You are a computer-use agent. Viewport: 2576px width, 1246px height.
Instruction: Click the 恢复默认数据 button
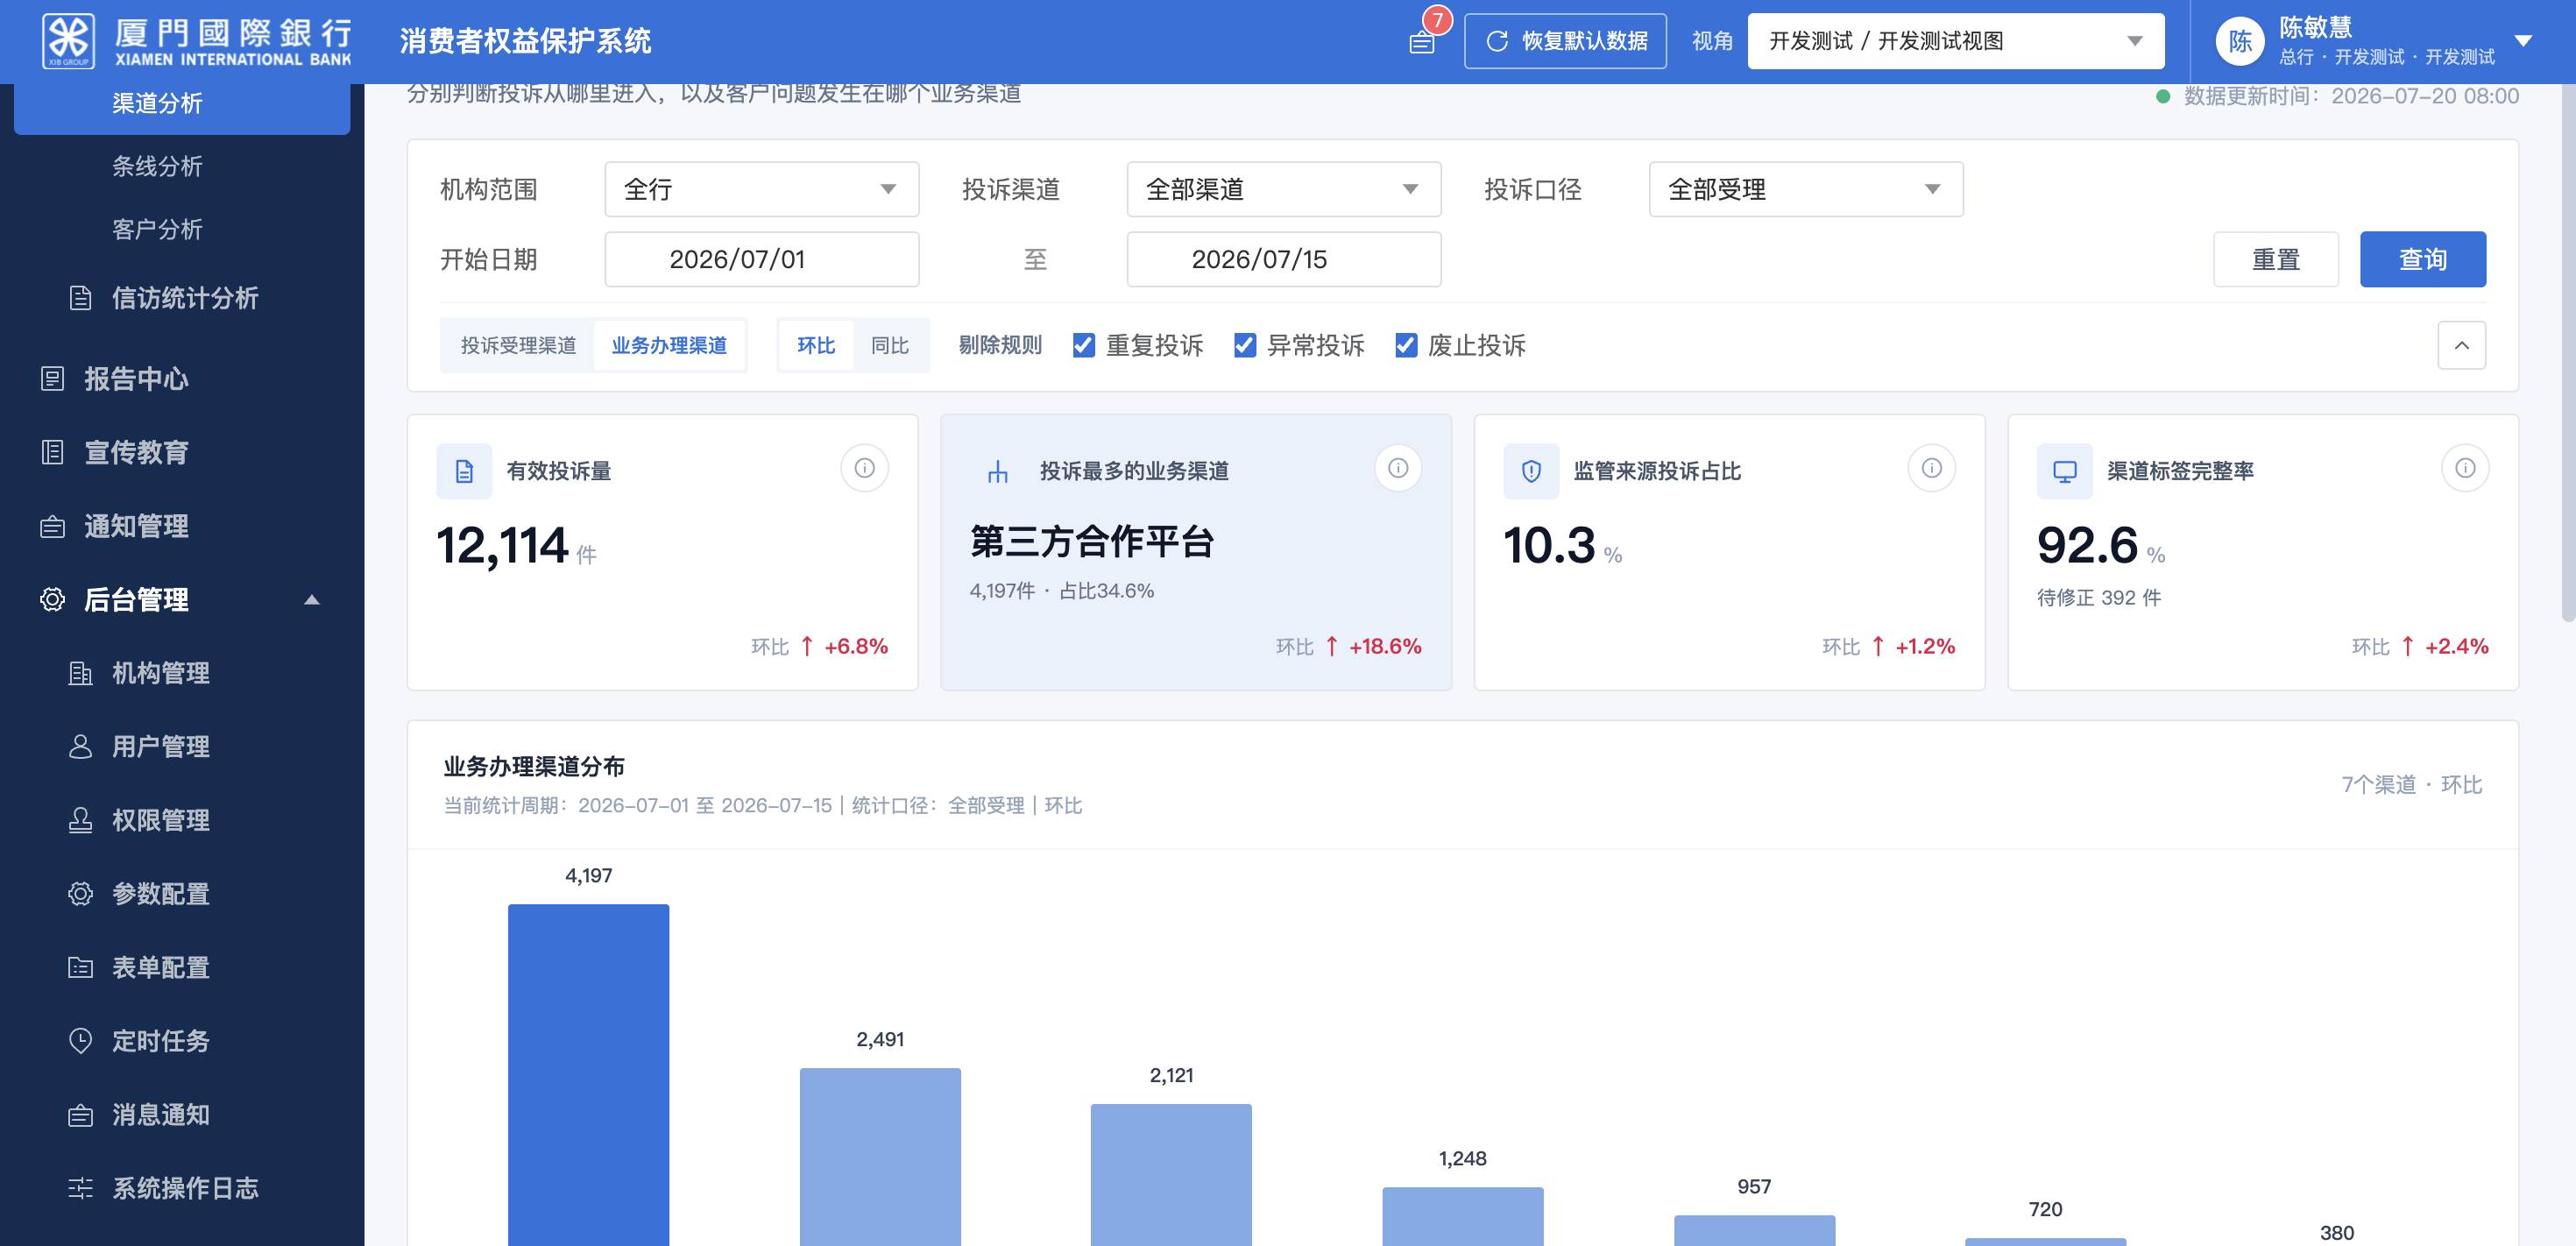coord(1565,41)
